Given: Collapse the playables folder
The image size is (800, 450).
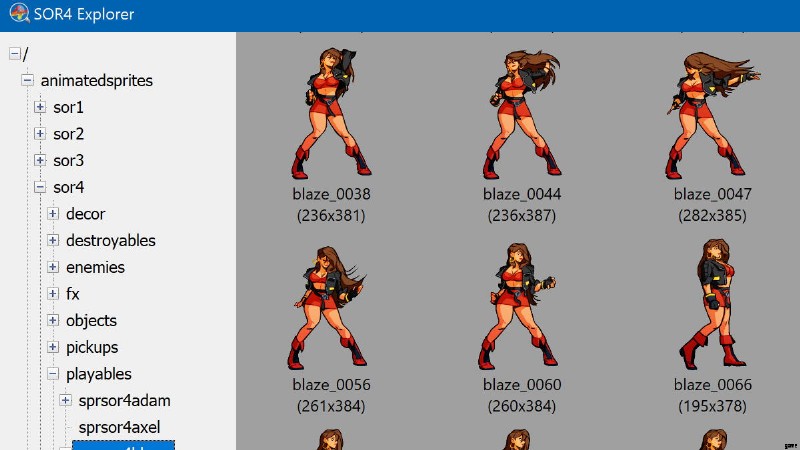Looking at the screenshot, I should (53, 374).
